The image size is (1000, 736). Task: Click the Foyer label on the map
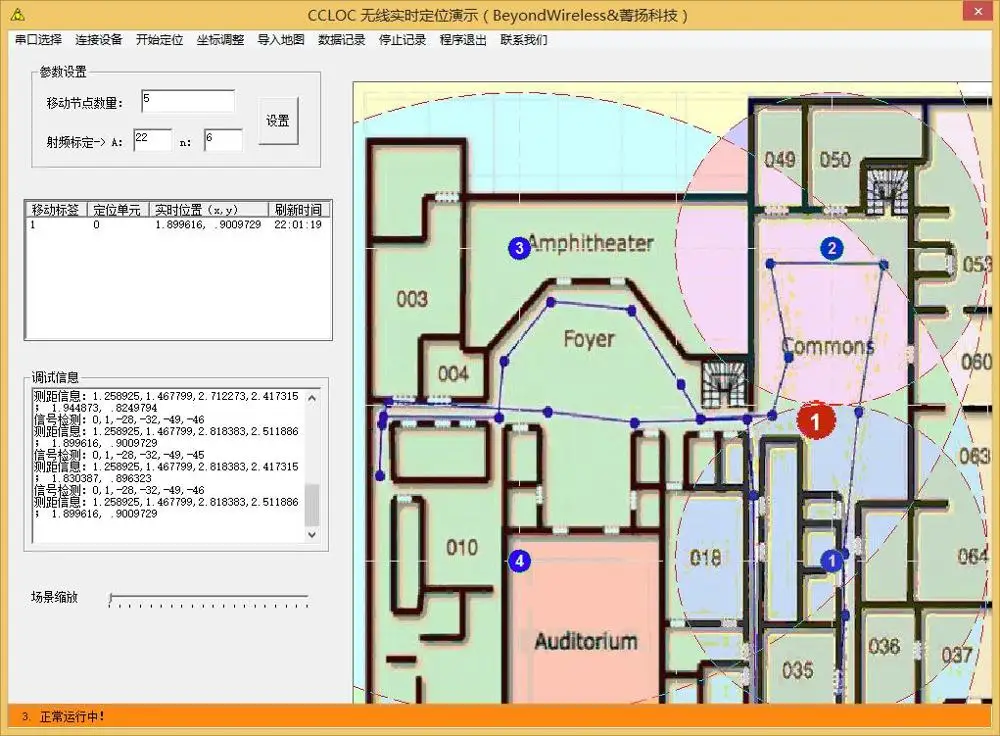(589, 339)
